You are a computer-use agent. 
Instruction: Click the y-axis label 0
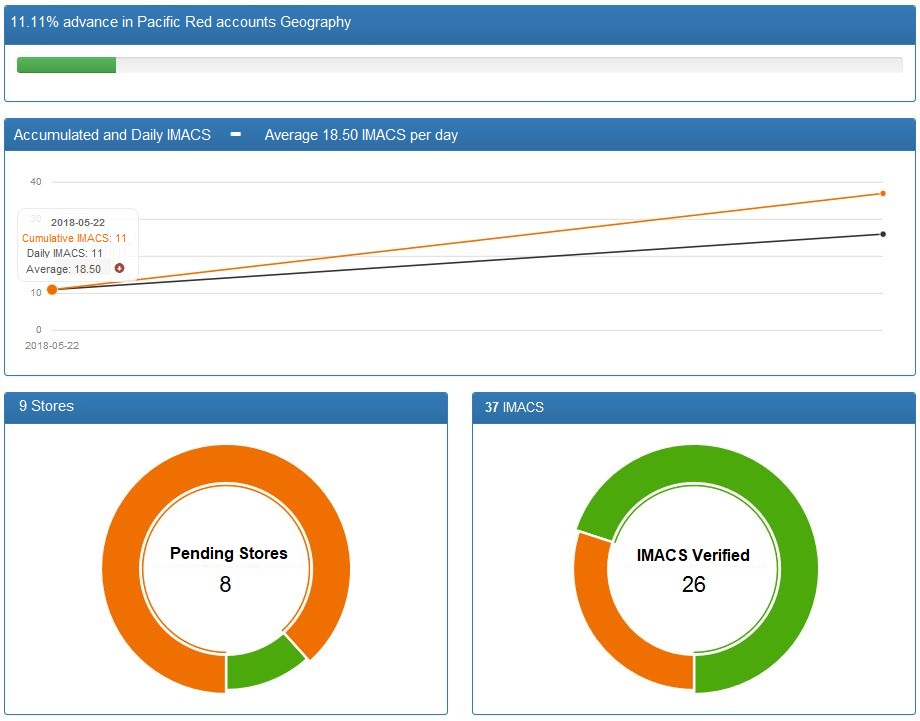(39, 330)
